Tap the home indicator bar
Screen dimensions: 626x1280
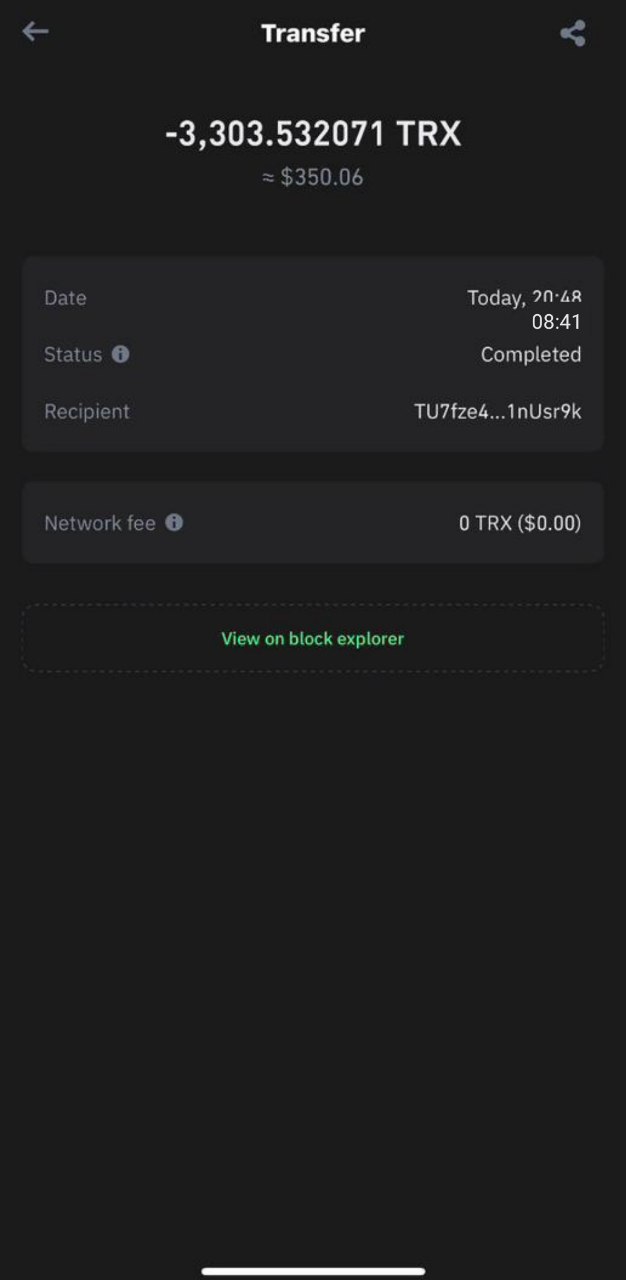[313, 1271]
